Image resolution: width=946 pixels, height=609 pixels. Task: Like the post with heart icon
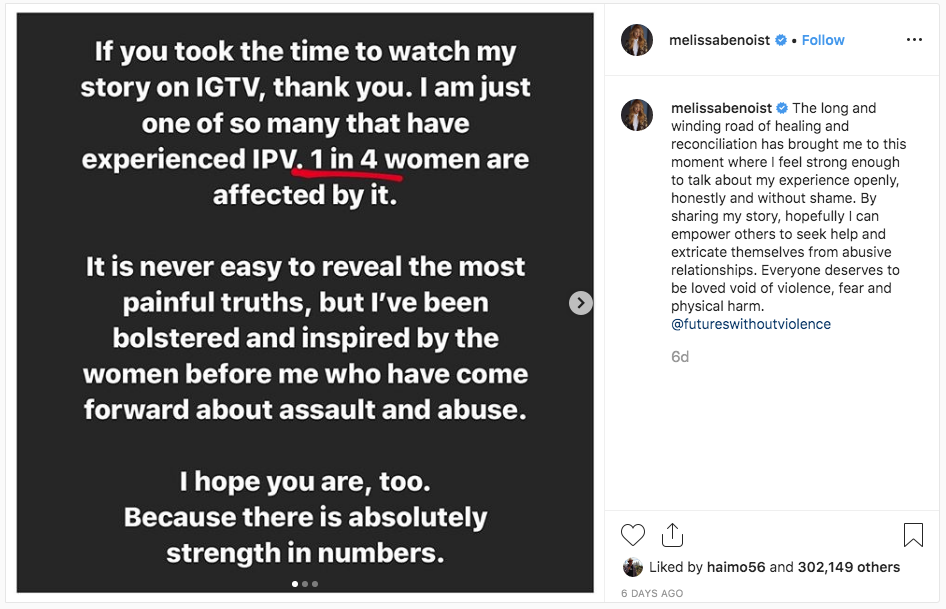[x=633, y=534]
